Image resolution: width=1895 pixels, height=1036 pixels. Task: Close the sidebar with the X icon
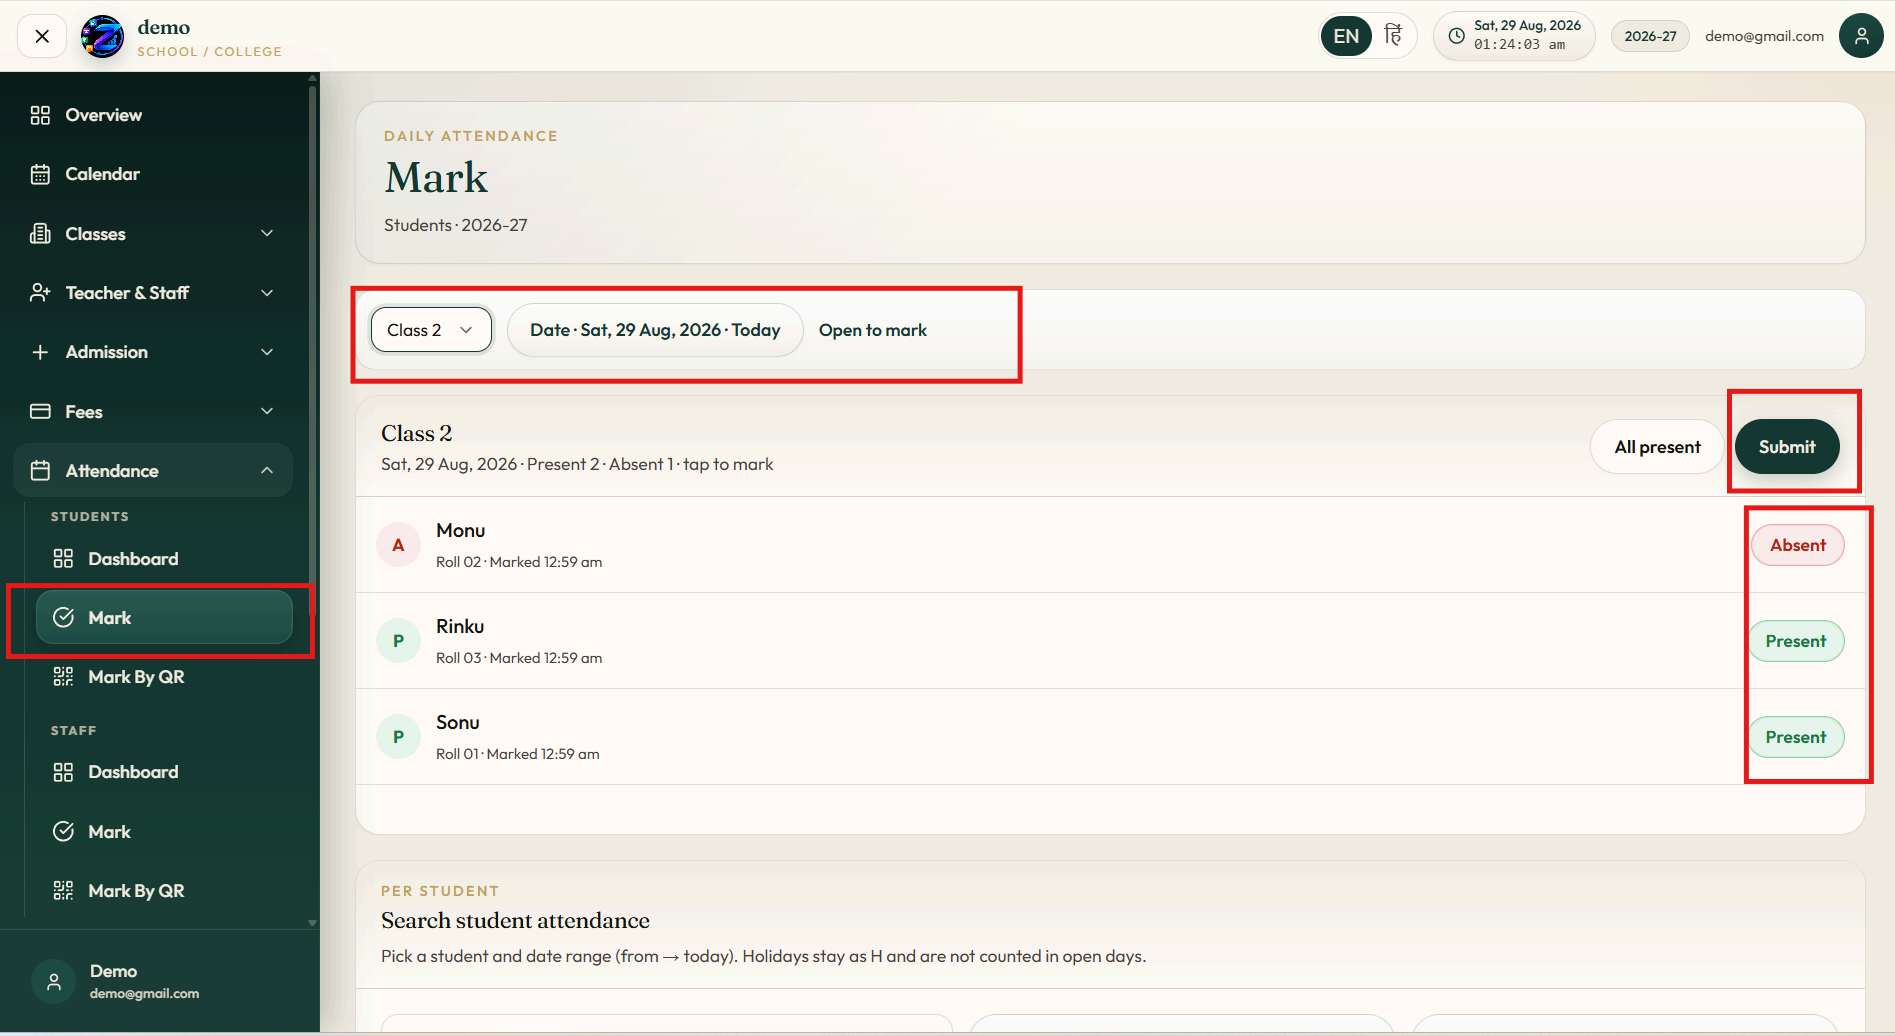(42, 37)
